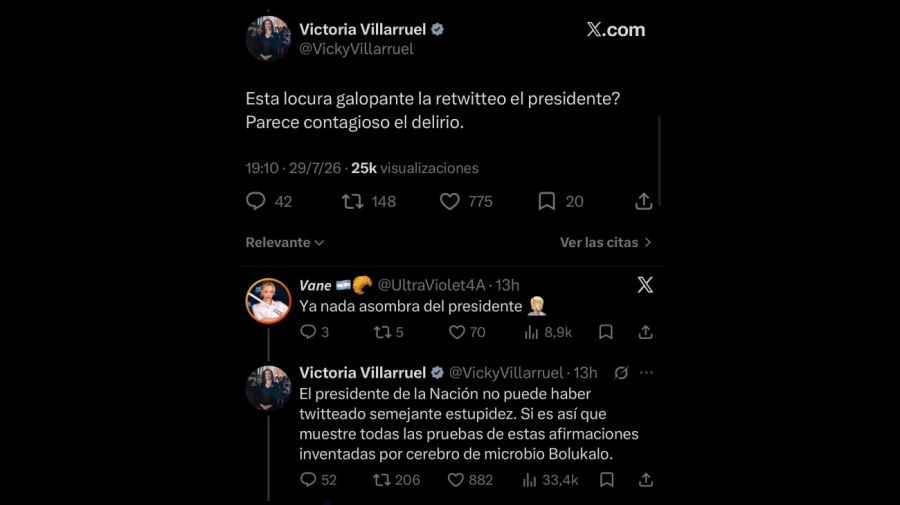Open Victoria Villarruel's profile picture at top

(x=268, y=38)
